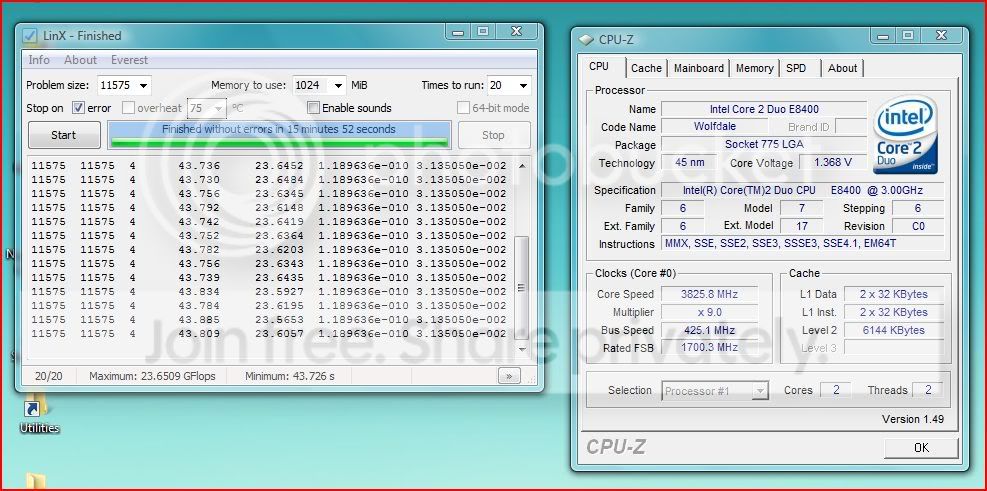Click the Rated FSB 1700.3 MHz value

[x=709, y=347]
